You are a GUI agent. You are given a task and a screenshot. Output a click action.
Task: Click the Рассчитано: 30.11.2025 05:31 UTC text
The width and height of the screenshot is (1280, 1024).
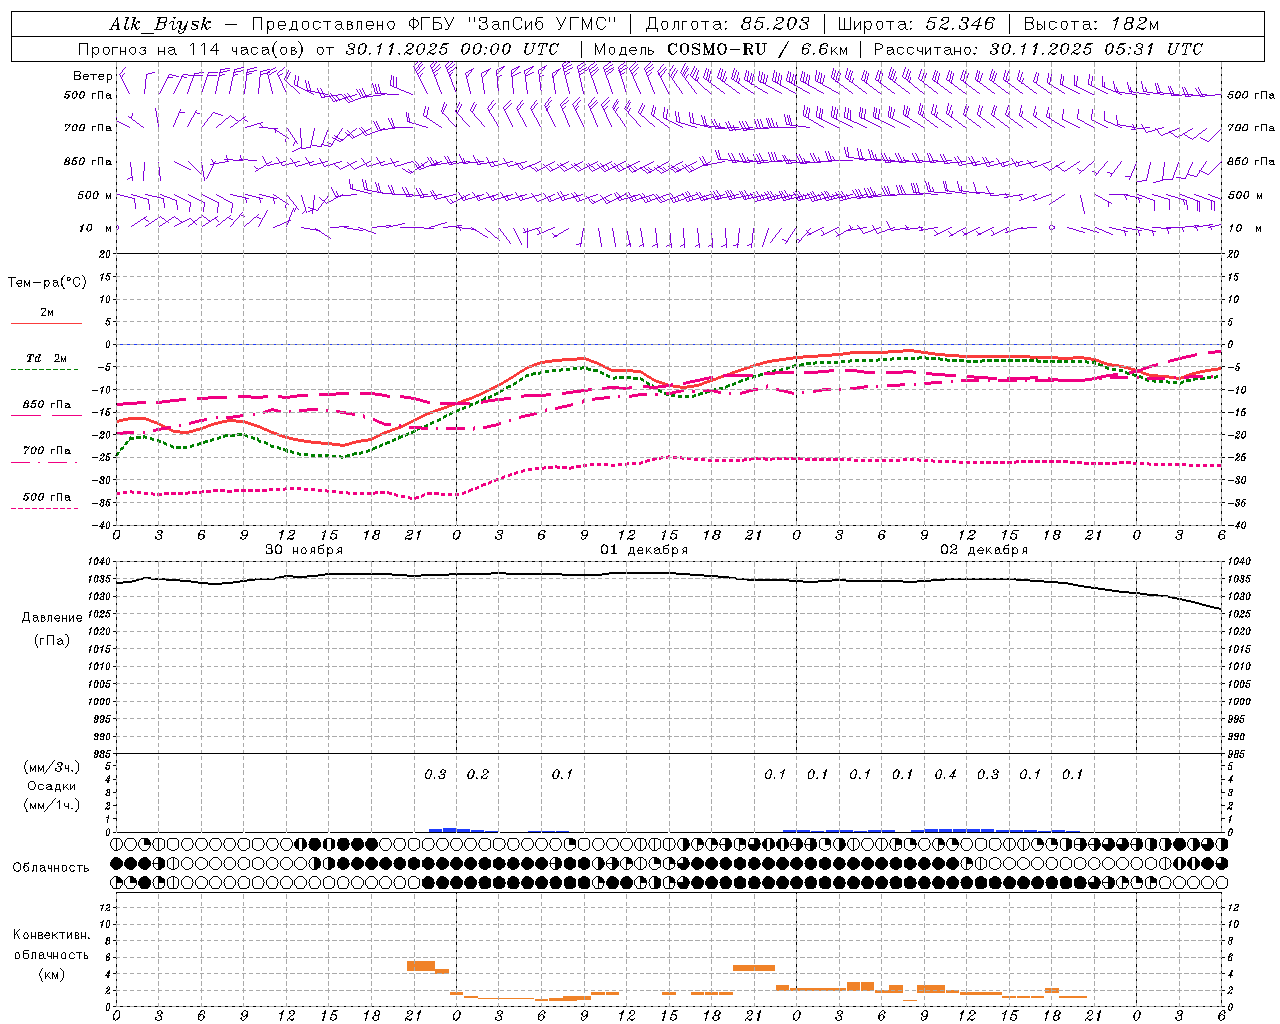tap(1038, 49)
